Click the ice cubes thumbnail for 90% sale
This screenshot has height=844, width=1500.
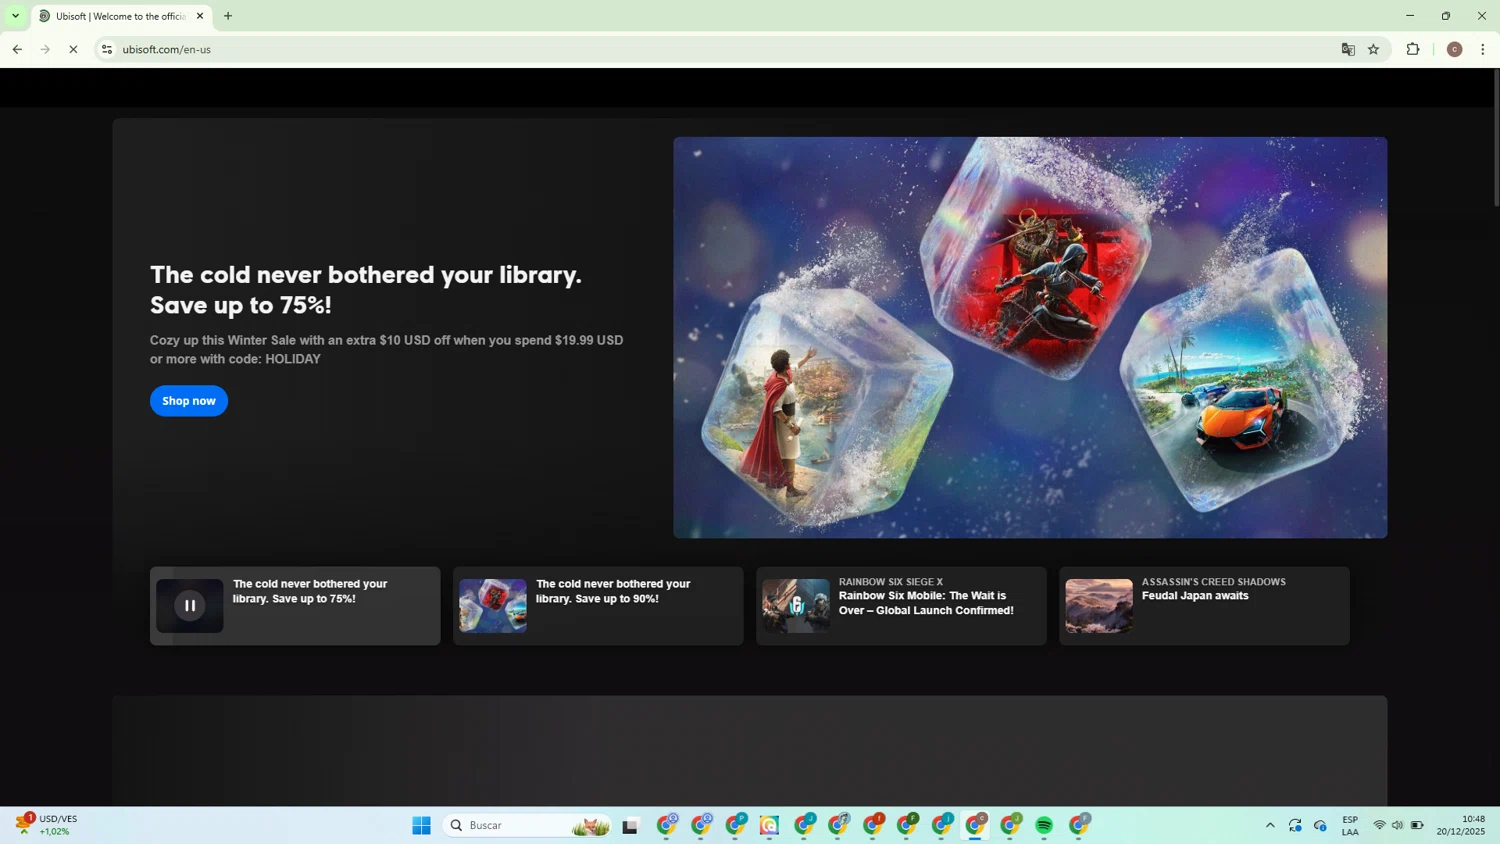(493, 606)
